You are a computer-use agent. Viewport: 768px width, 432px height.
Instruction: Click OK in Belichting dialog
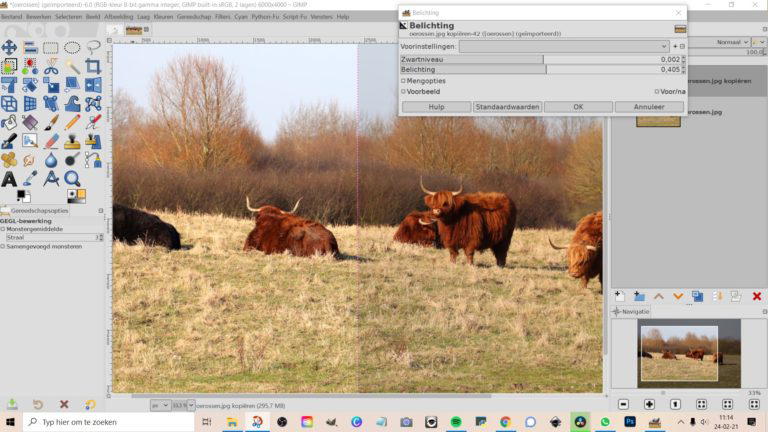pyautogui.click(x=578, y=107)
